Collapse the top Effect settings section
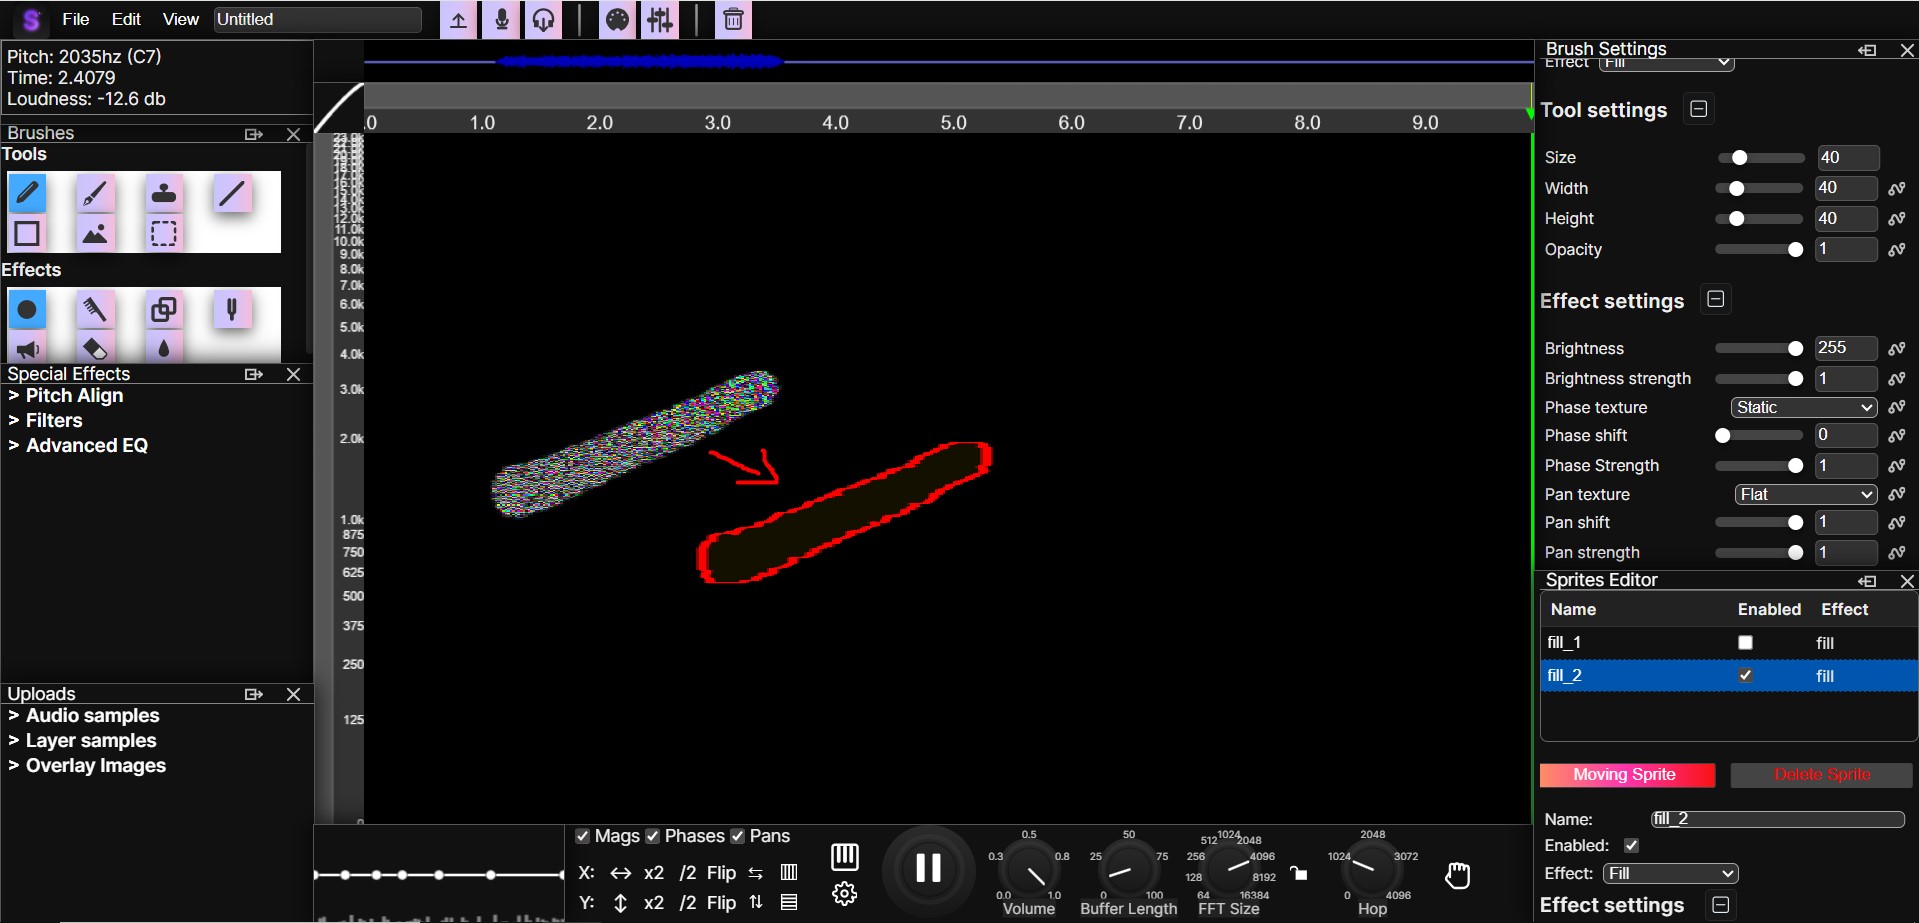1919x923 pixels. point(1715,299)
